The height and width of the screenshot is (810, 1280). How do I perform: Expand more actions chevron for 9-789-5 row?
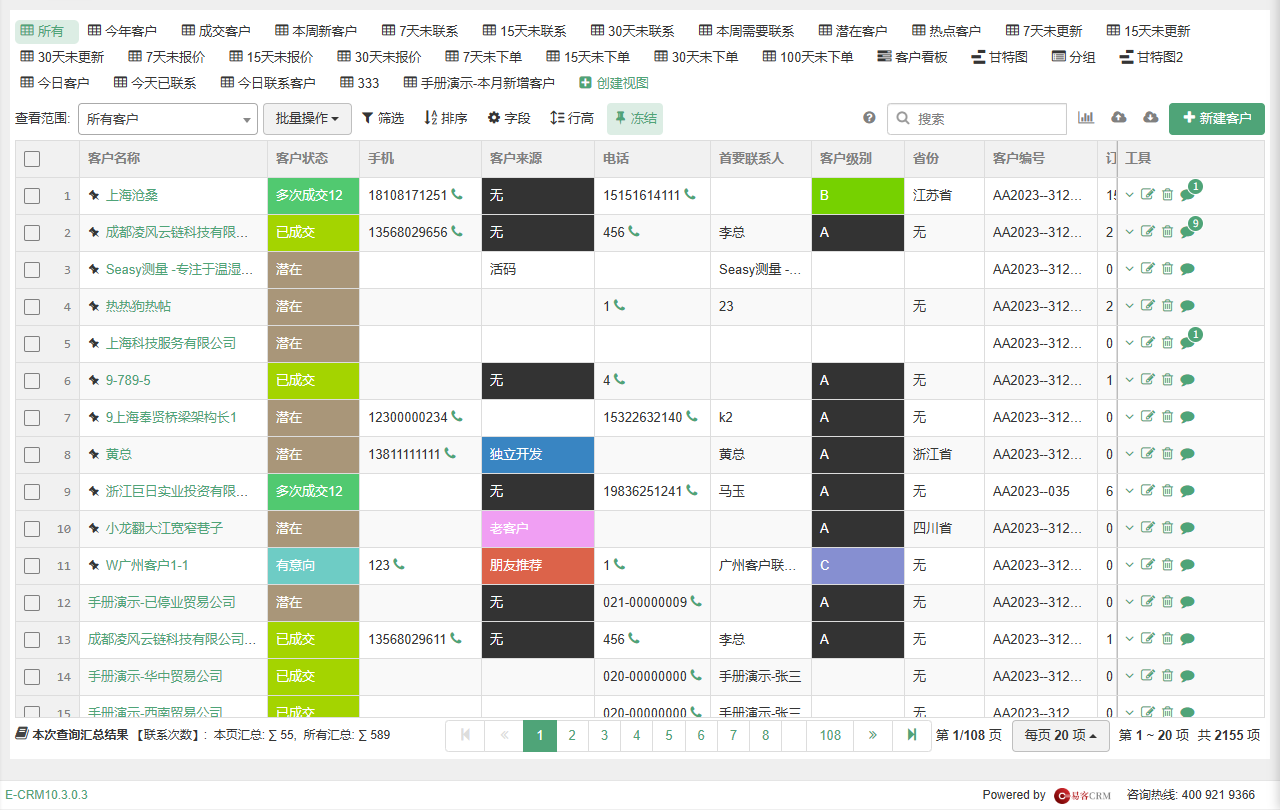coord(1129,380)
